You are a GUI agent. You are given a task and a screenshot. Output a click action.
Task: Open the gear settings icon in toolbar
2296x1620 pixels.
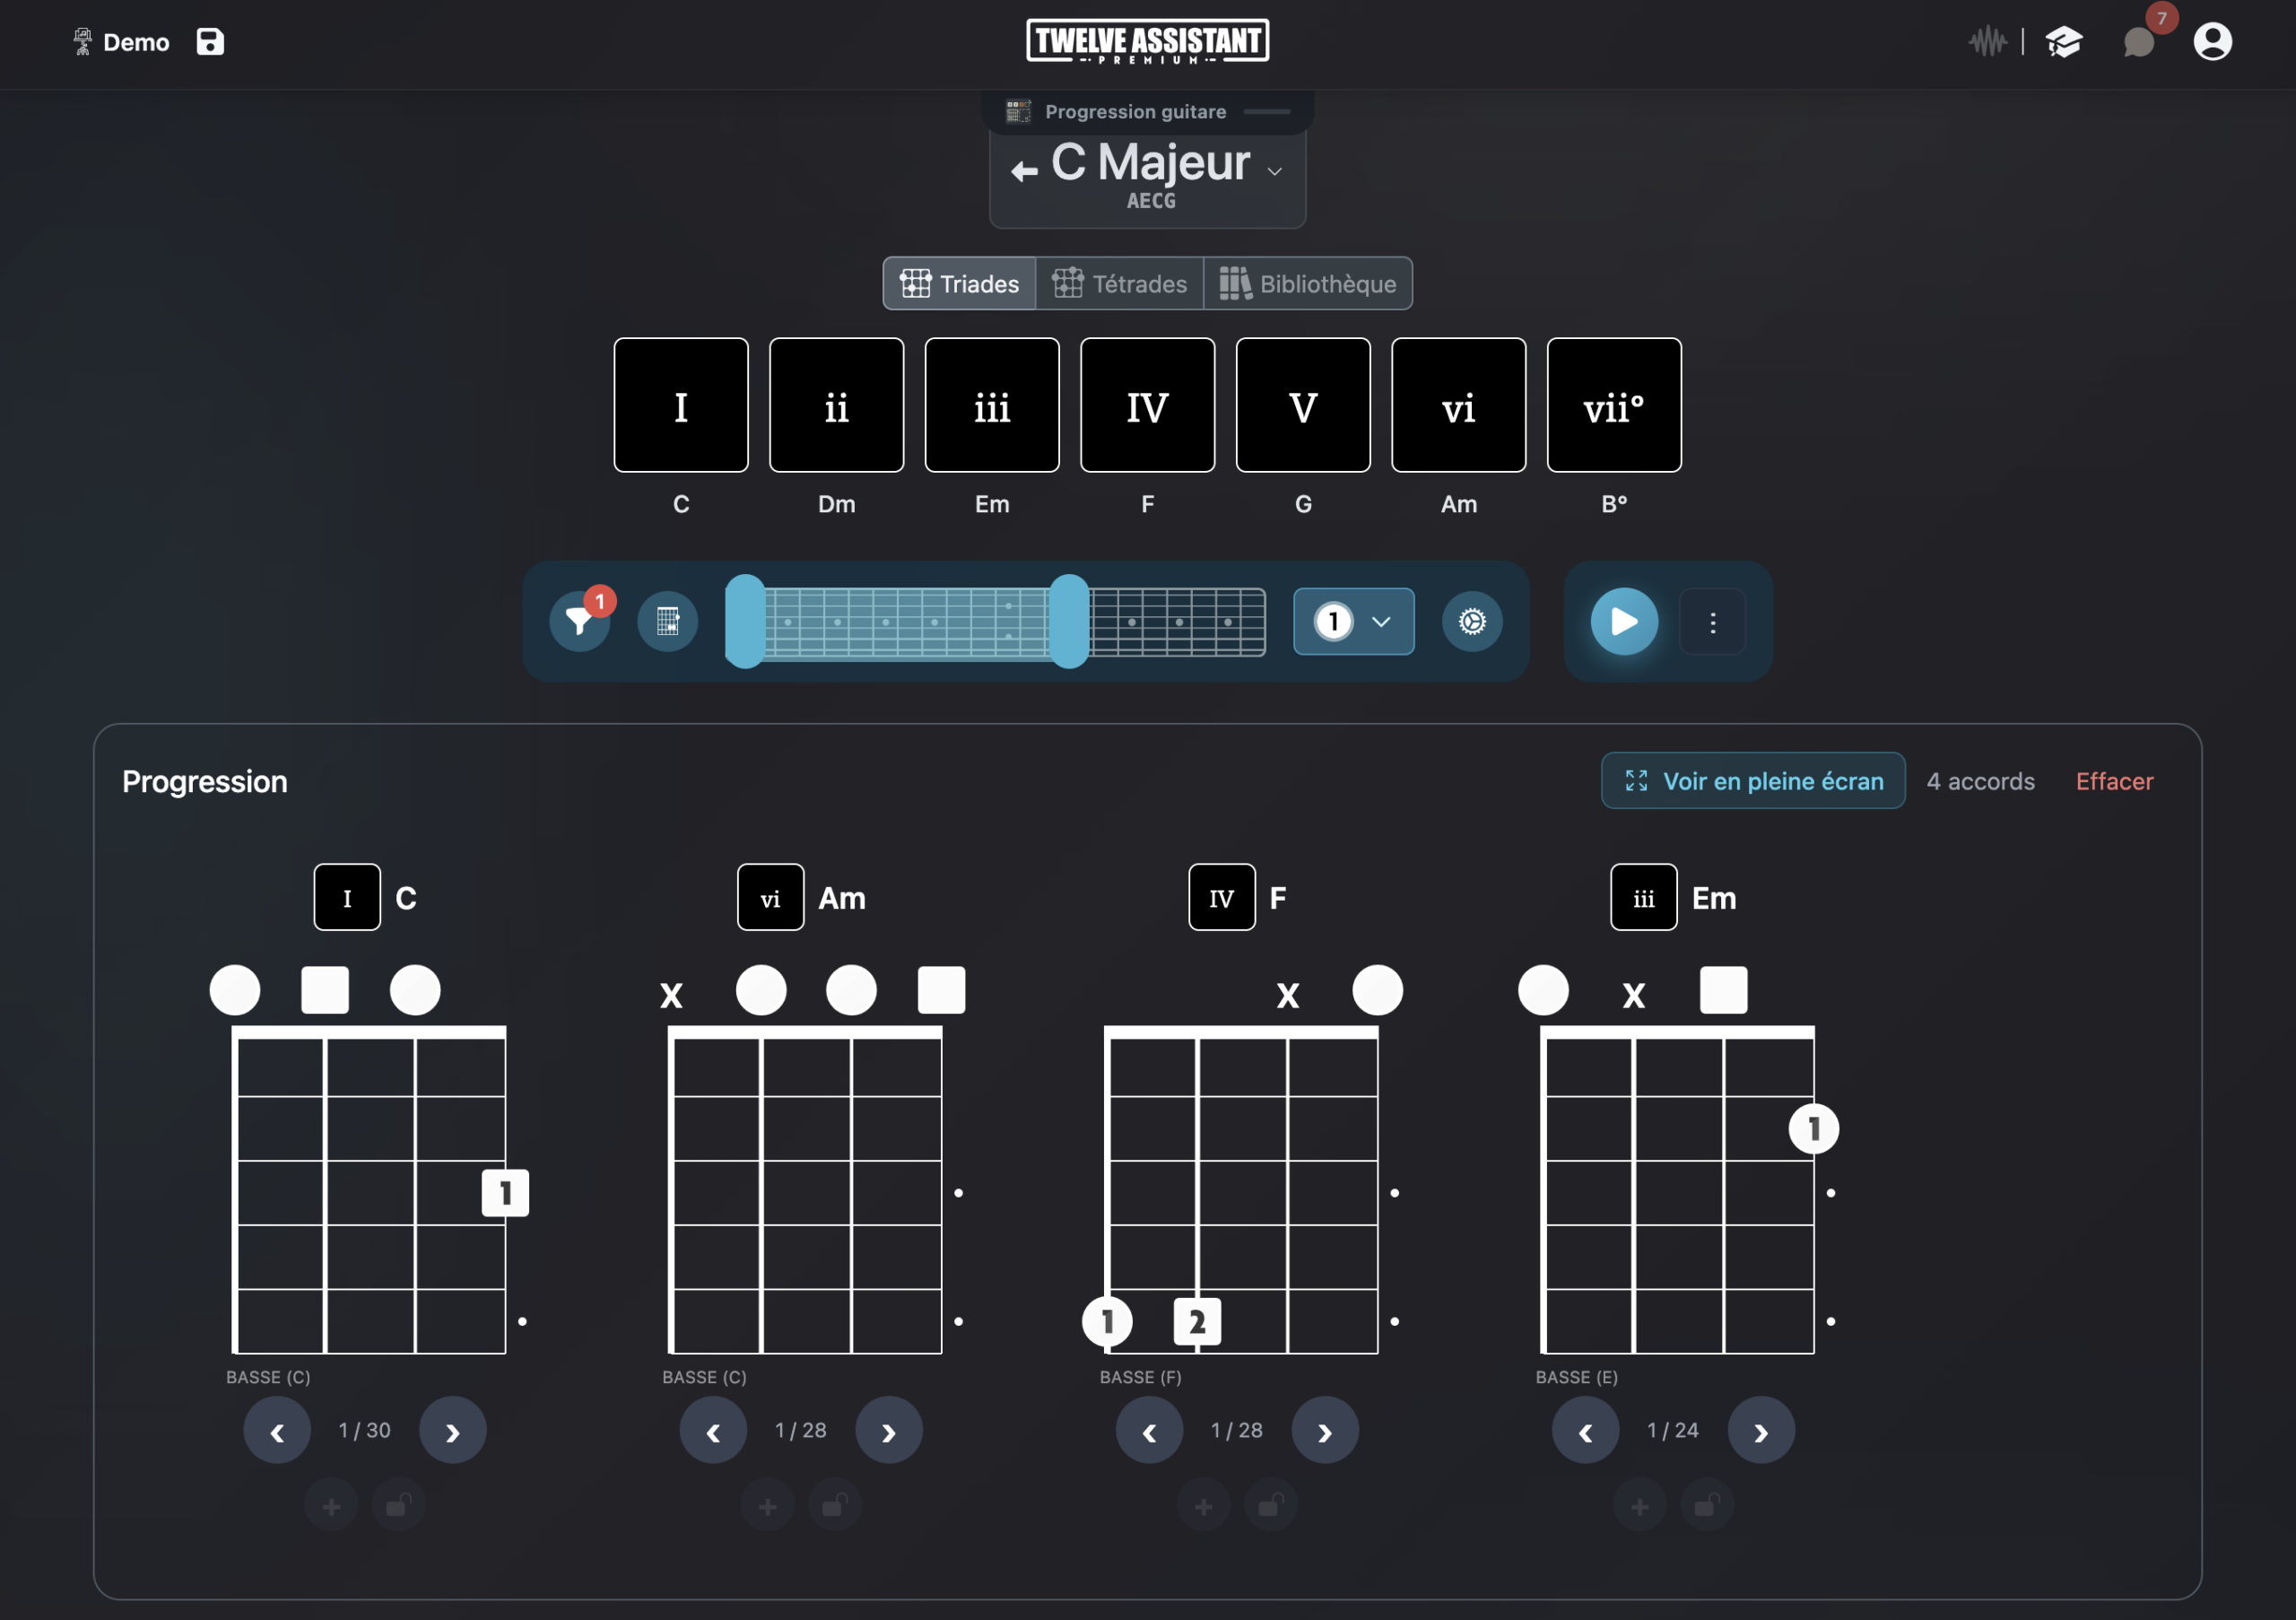coord(1472,621)
